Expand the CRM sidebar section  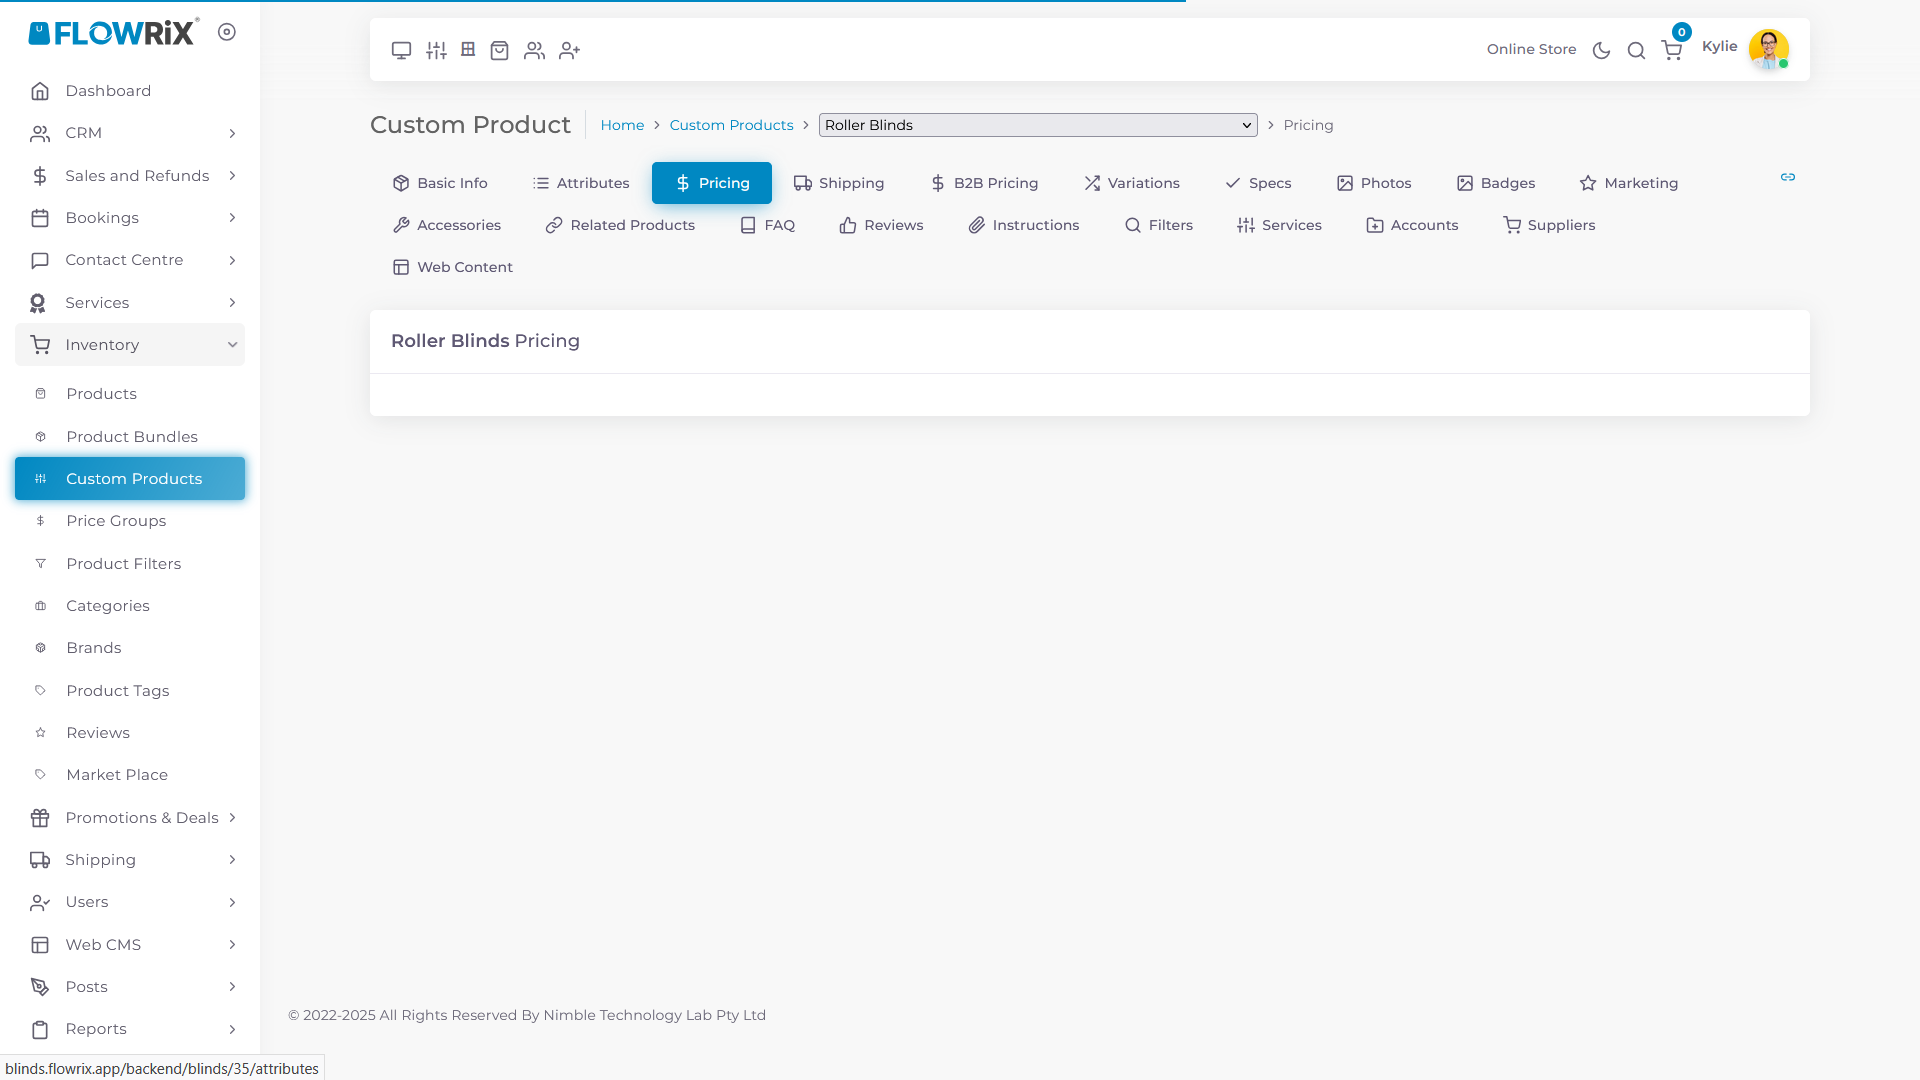[133, 132]
